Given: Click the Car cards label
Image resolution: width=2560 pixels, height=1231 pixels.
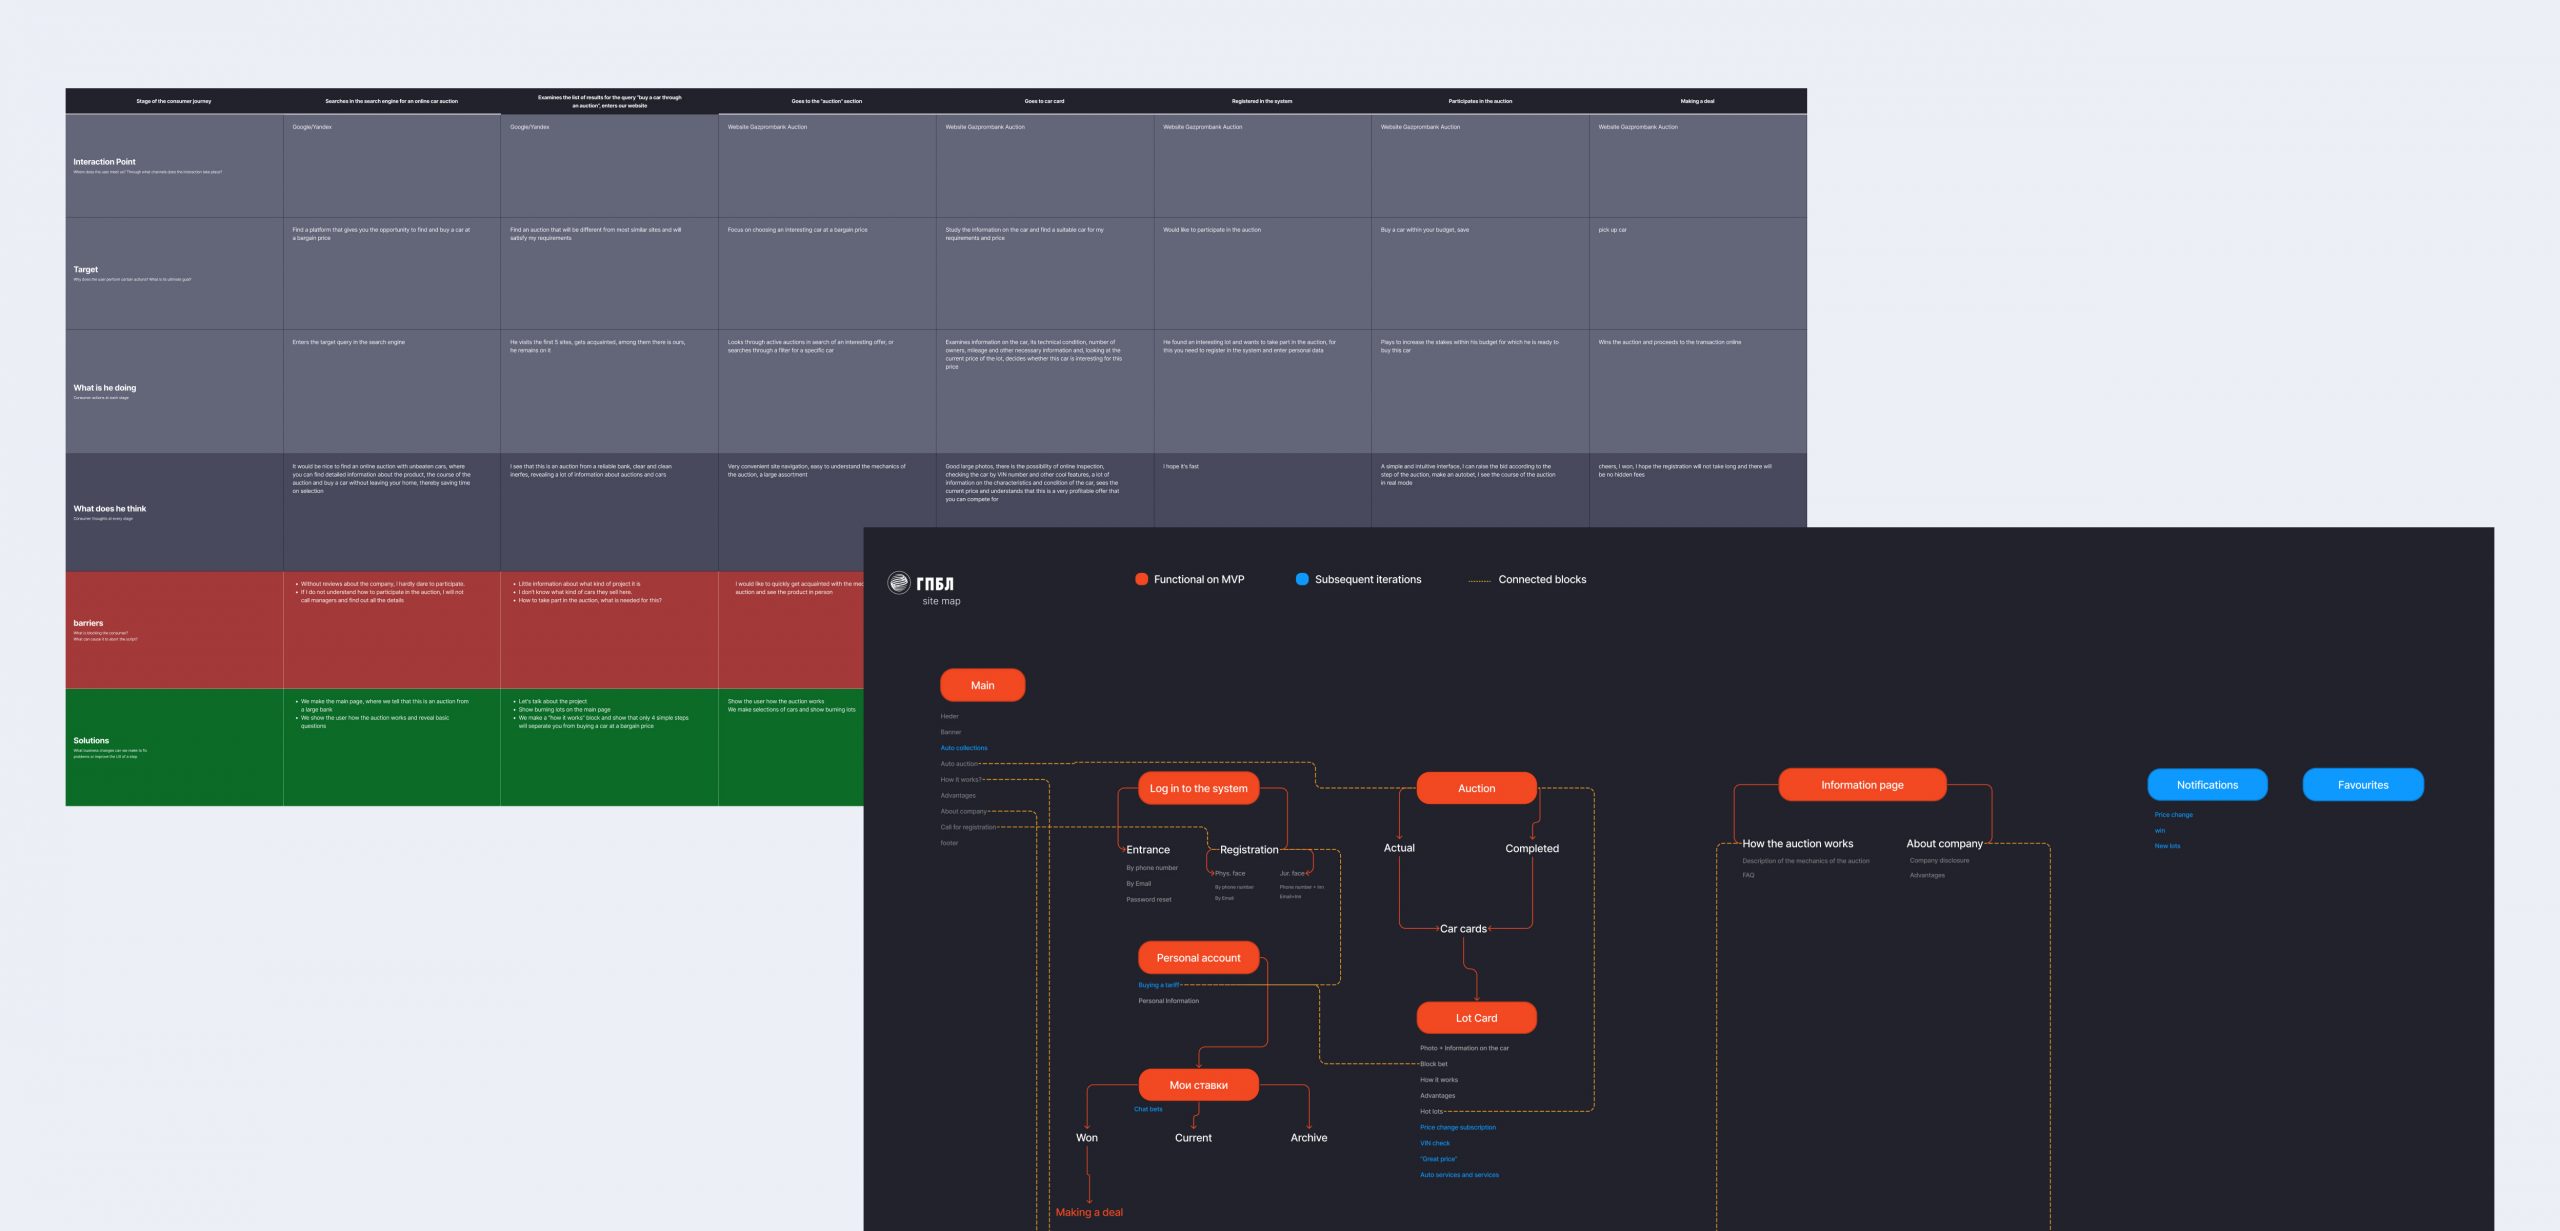Looking at the screenshot, I should point(1463,929).
